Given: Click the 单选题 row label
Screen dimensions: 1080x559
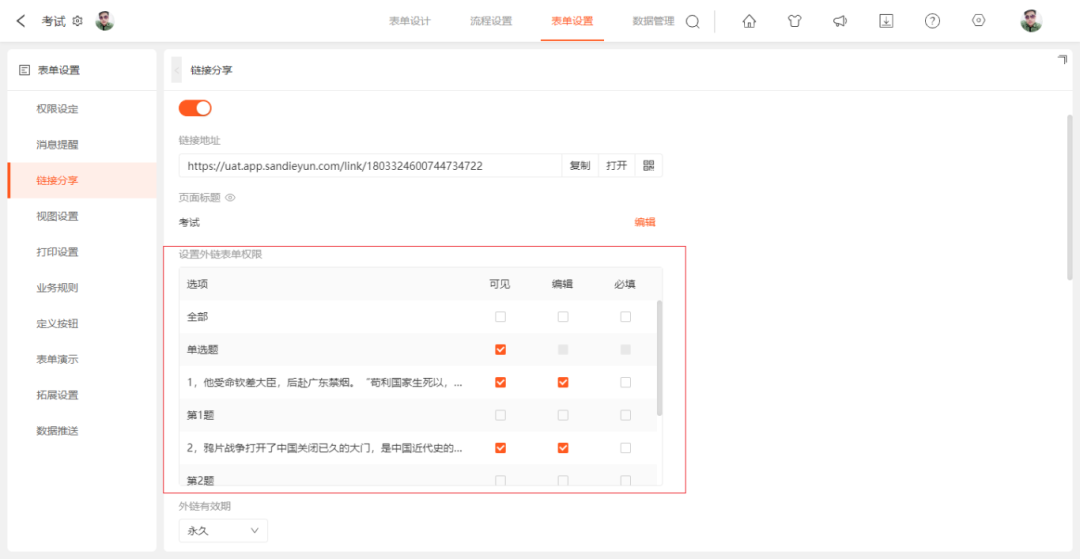Looking at the screenshot, I should click(x=202, y=350).
